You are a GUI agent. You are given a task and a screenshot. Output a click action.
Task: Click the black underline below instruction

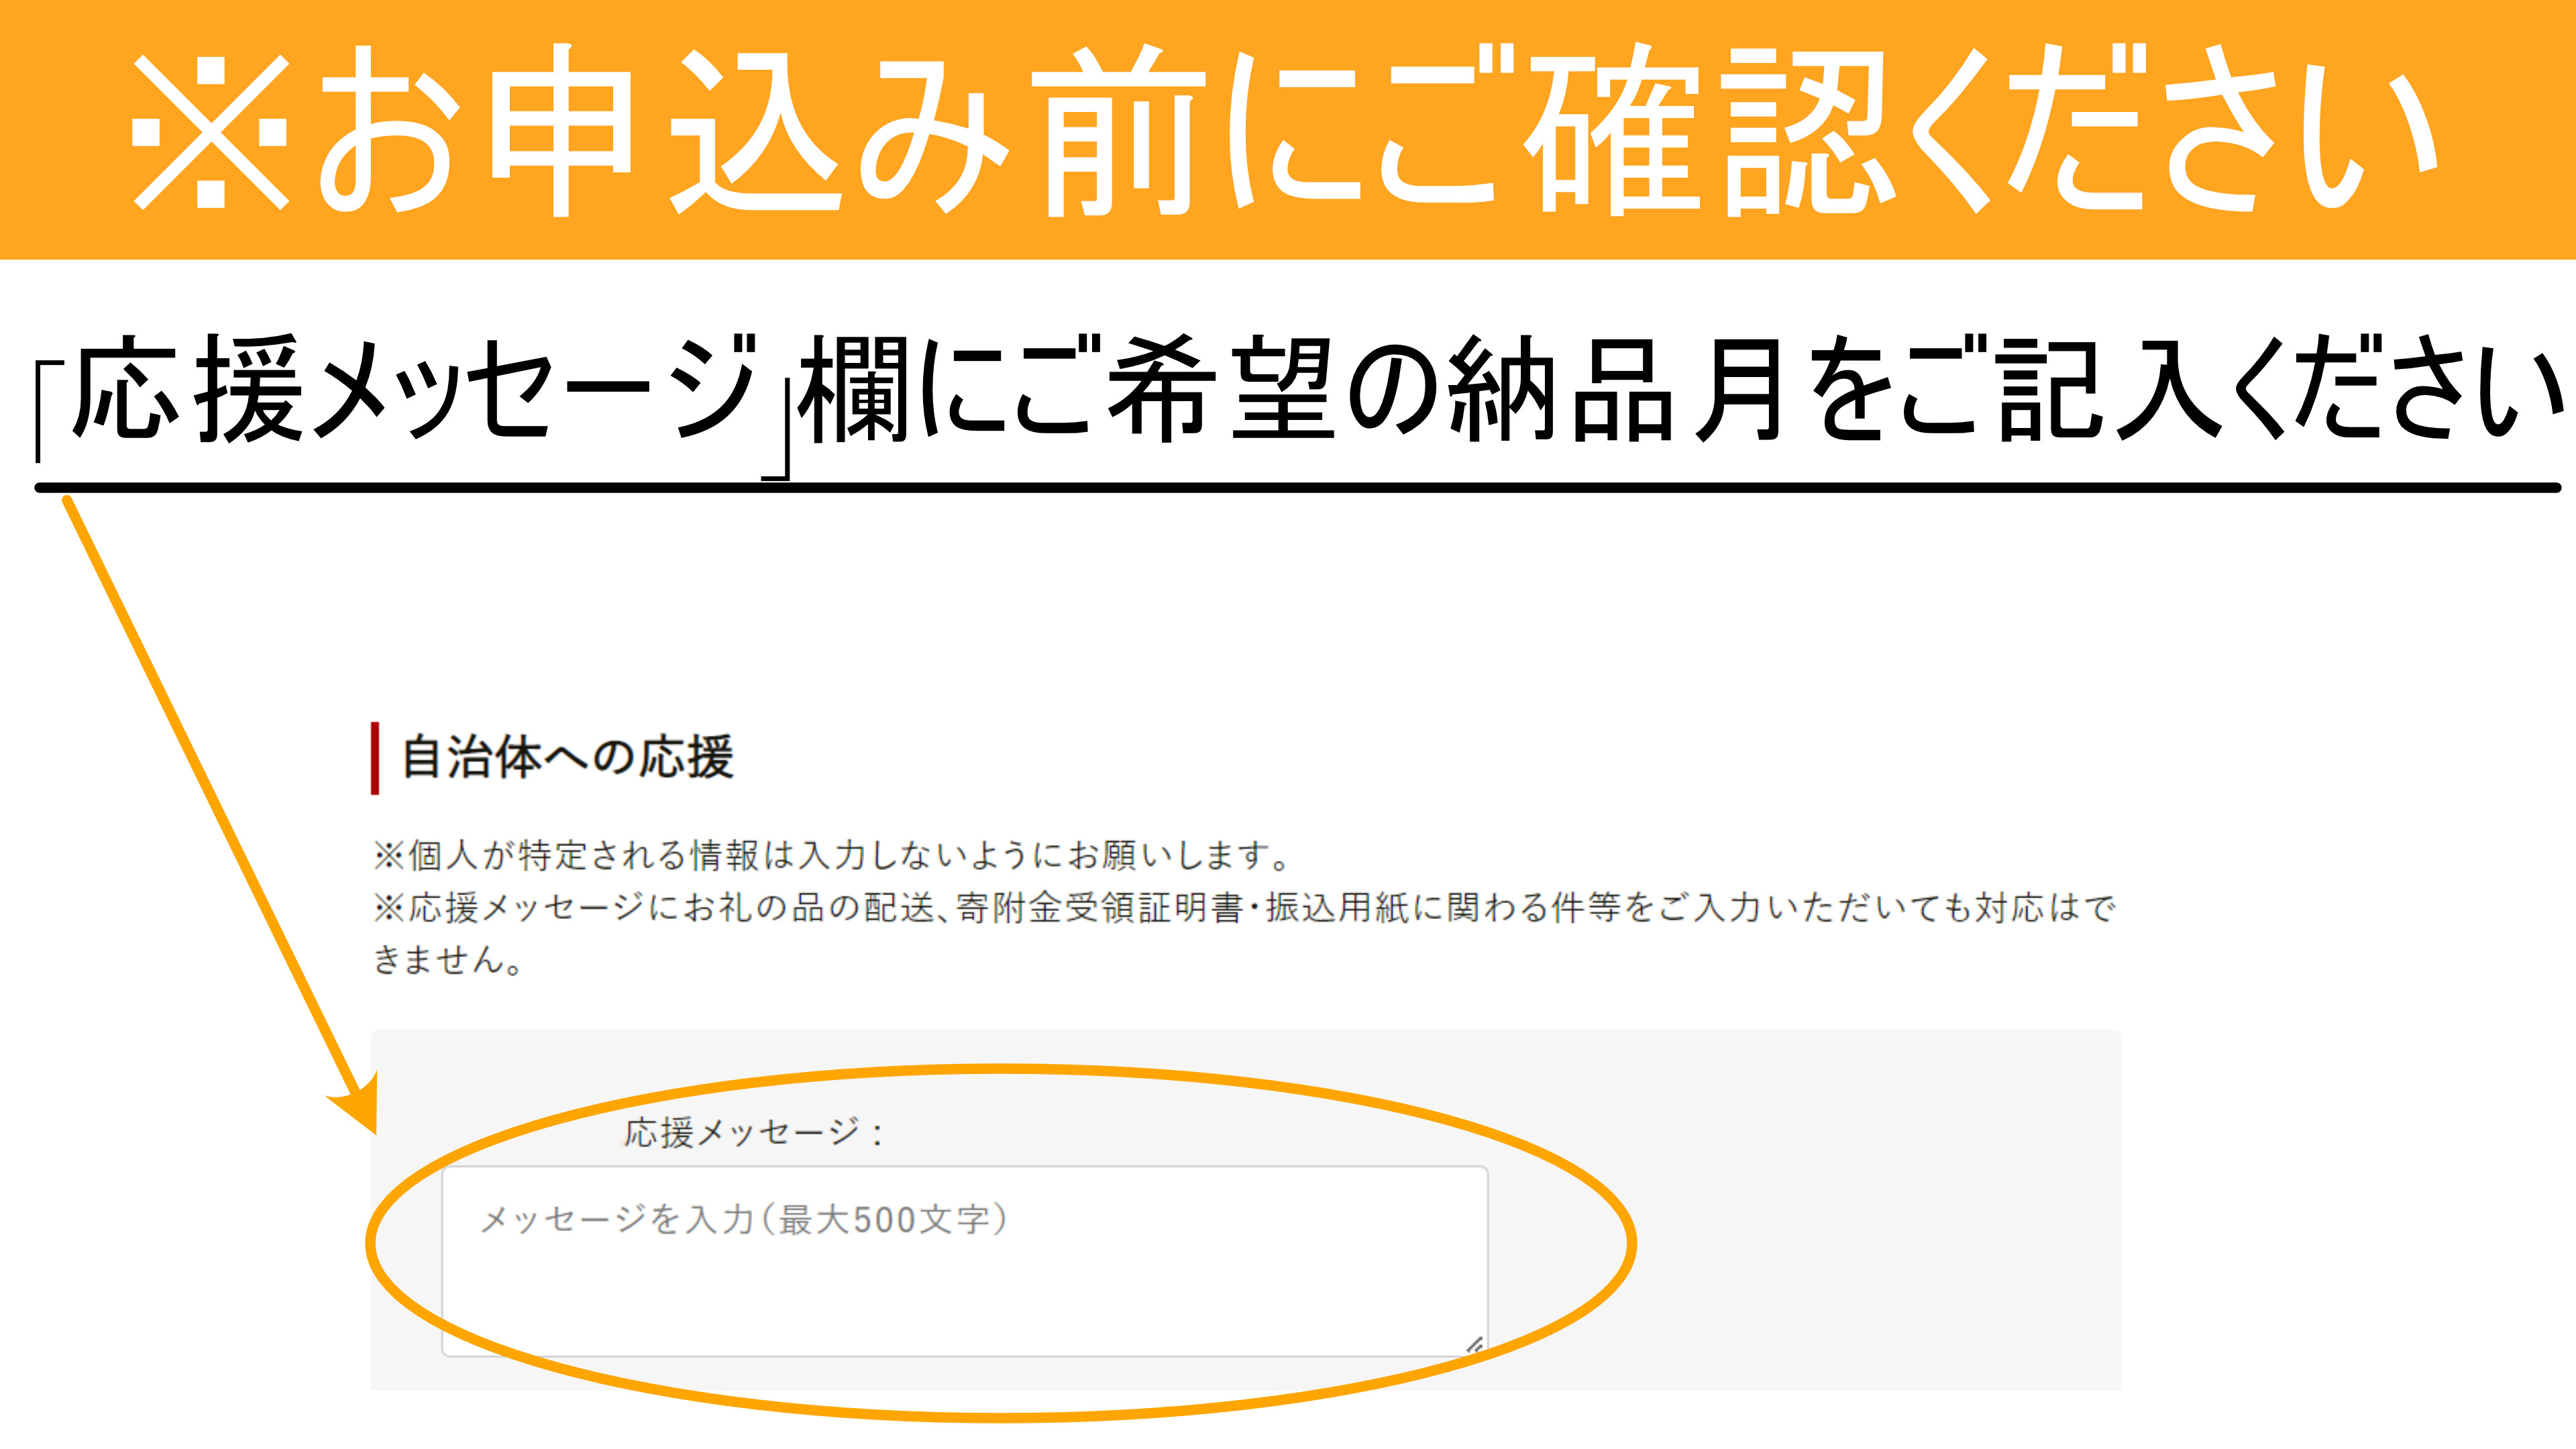click(x=1298, y=488)
